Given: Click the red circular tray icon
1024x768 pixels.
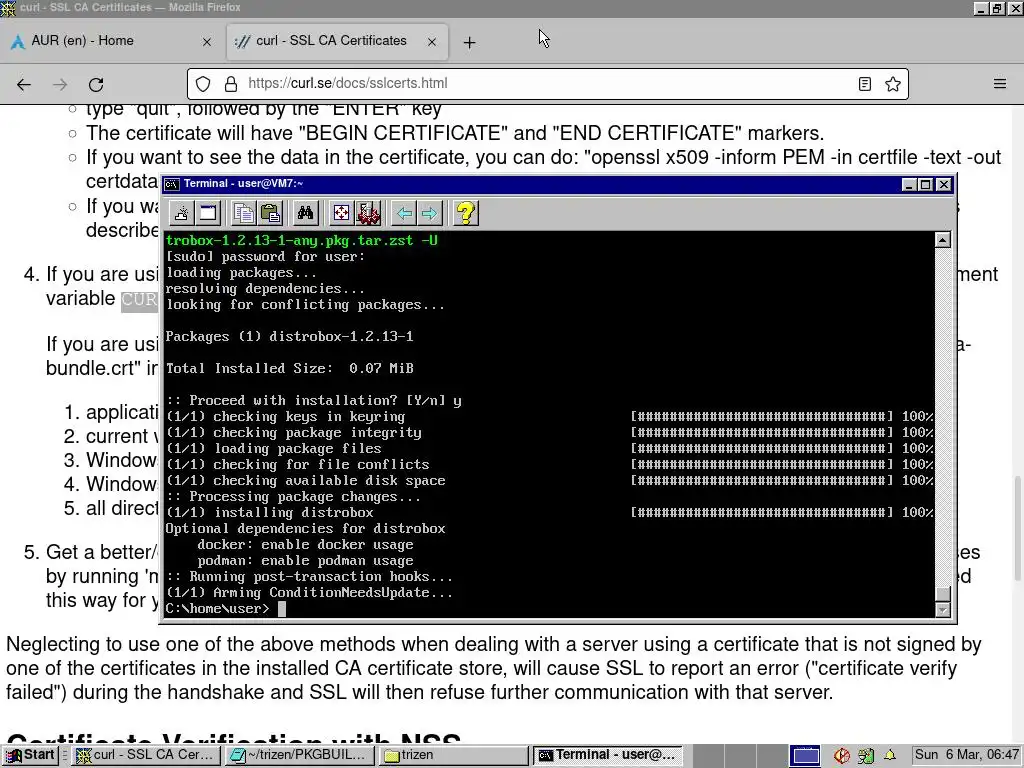Looking at the screenshot, I should [841, 756].
